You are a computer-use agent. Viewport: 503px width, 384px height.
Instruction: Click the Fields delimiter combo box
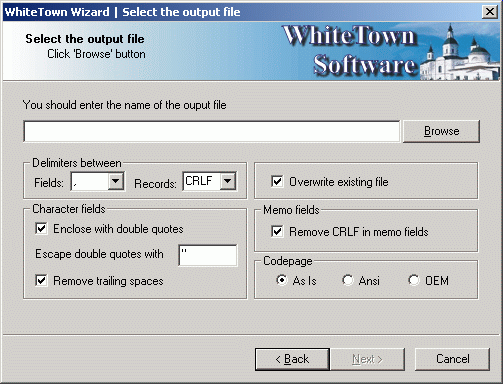97,181
